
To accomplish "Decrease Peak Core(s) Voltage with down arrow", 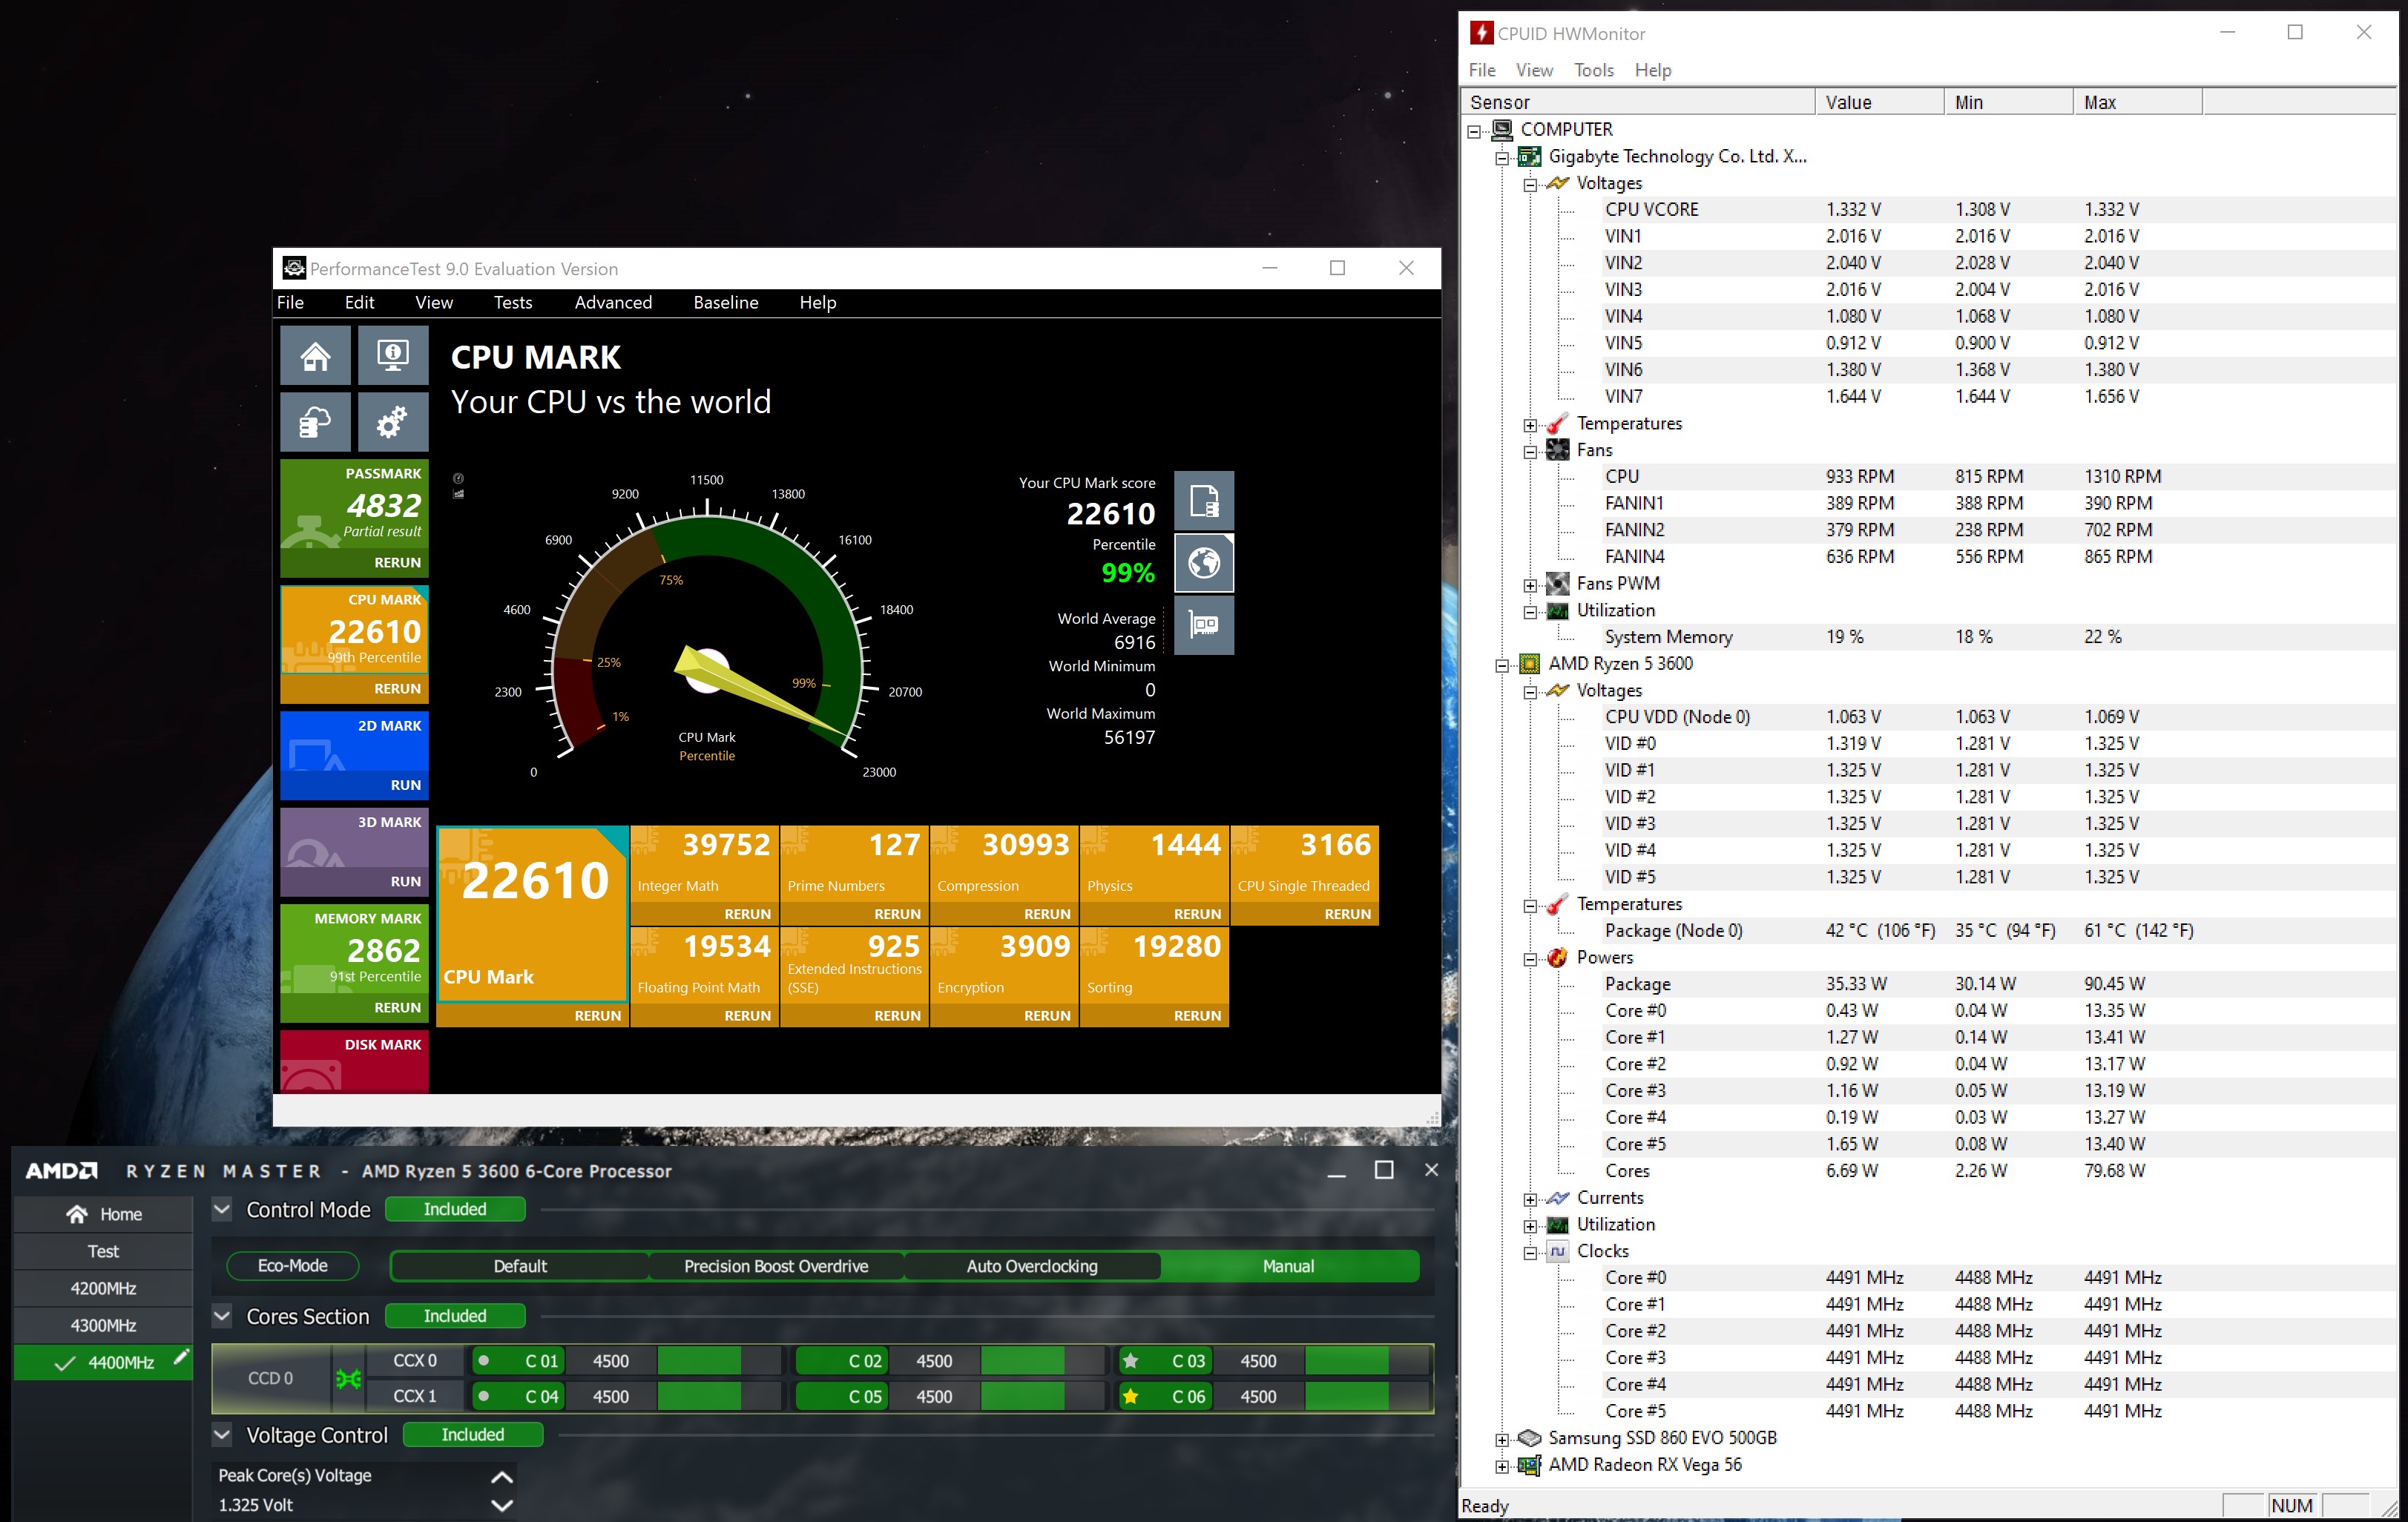I will point(502,1505).
